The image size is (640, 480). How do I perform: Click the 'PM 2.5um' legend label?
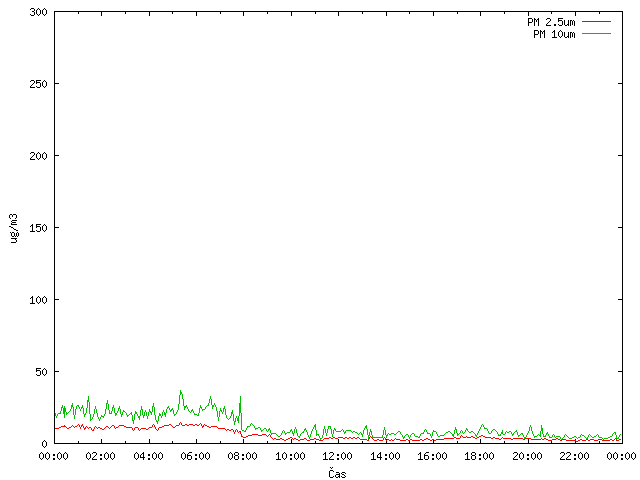pos(551,22)
